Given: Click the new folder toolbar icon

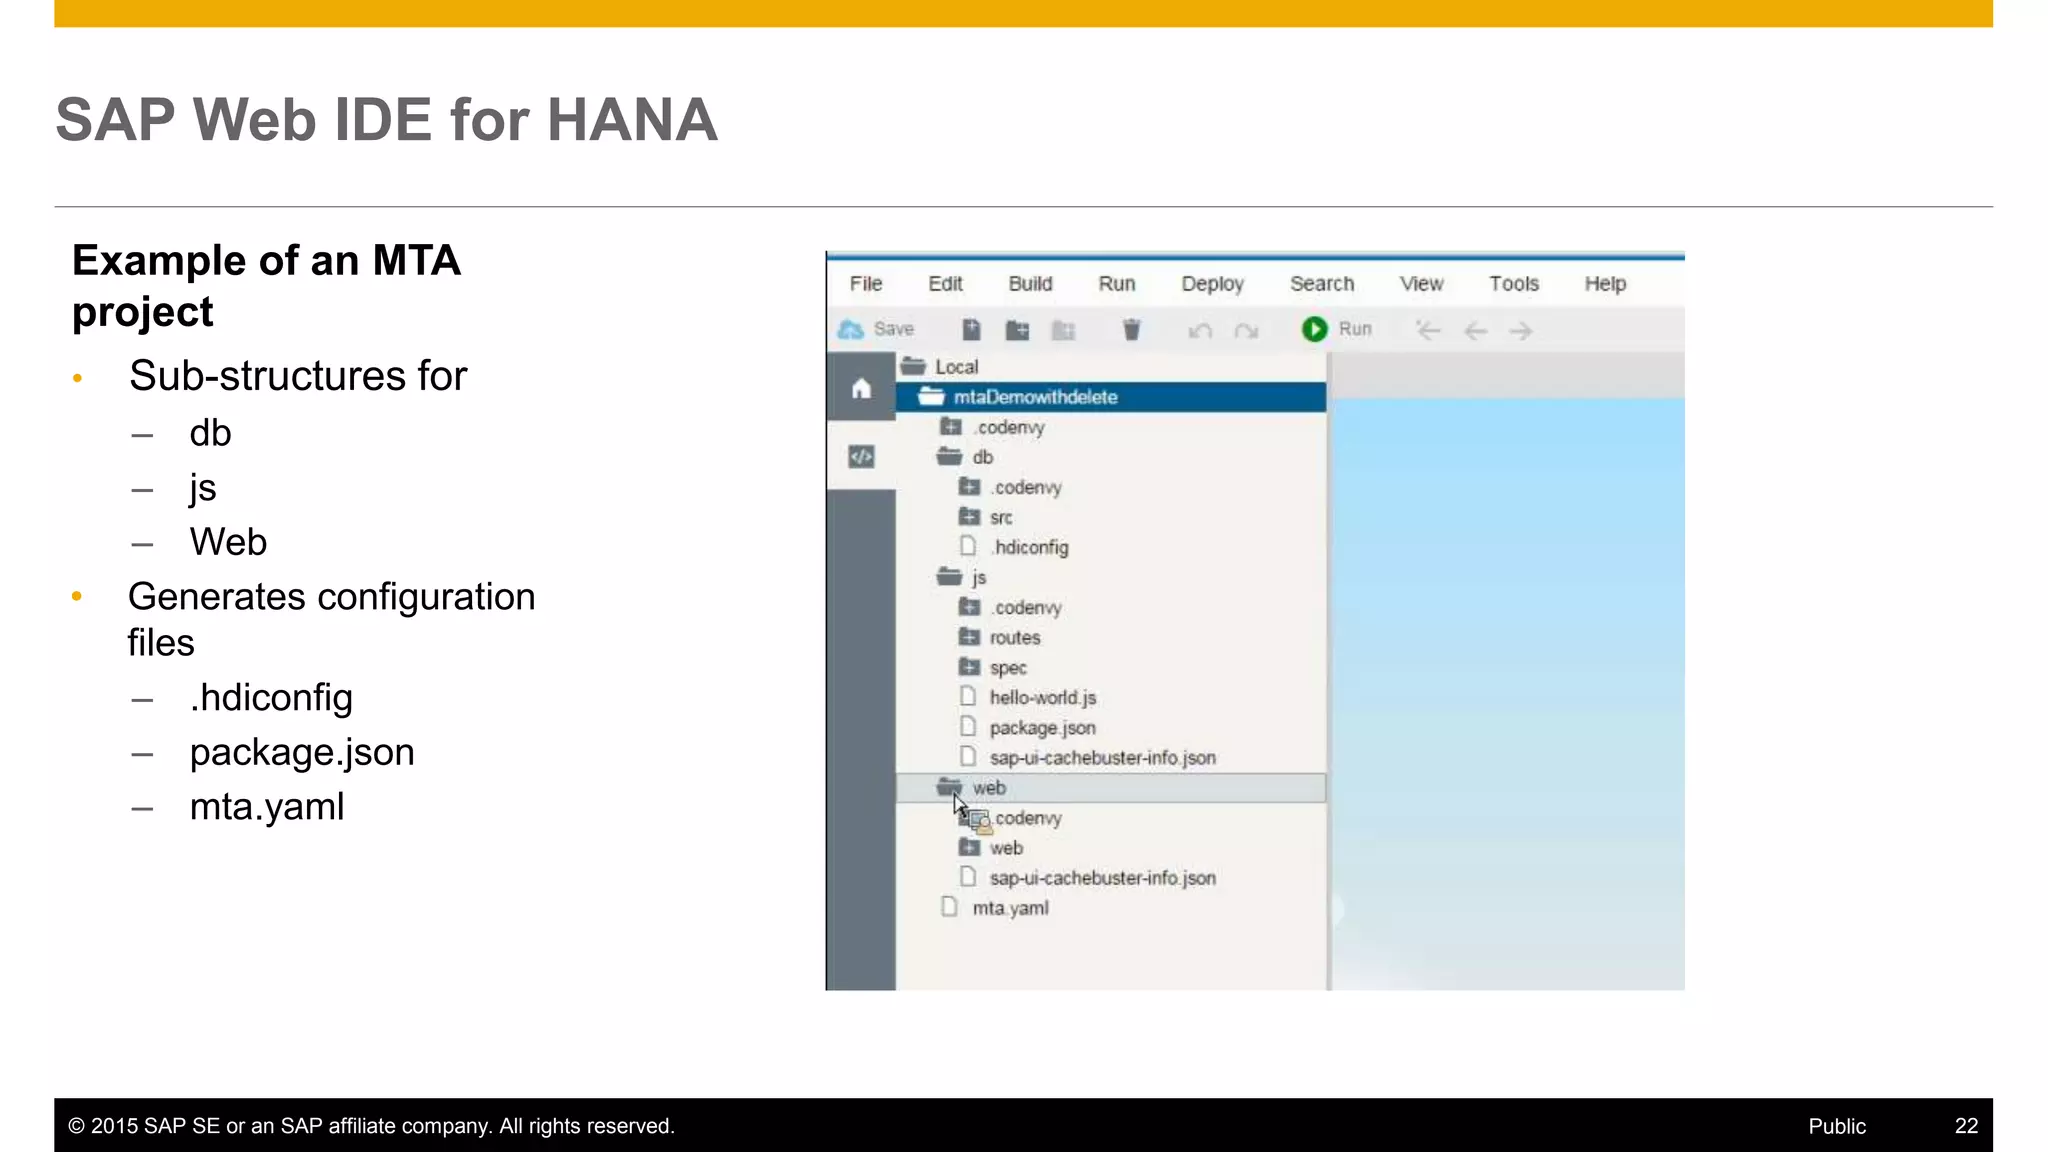Looking at the screenshot, I should pyautogui.click(x=1017, y=330).
